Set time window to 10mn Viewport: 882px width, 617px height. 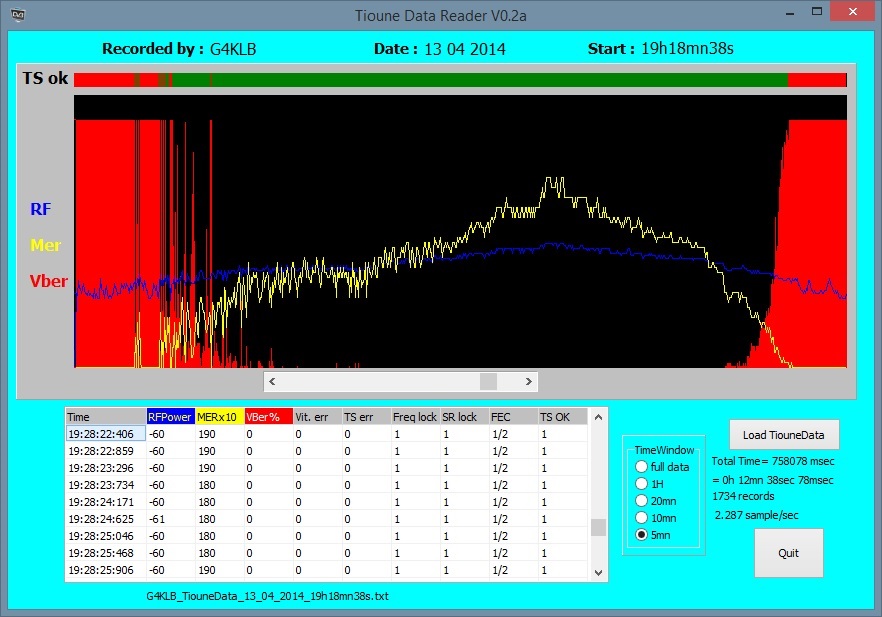(x=642, y=518)
